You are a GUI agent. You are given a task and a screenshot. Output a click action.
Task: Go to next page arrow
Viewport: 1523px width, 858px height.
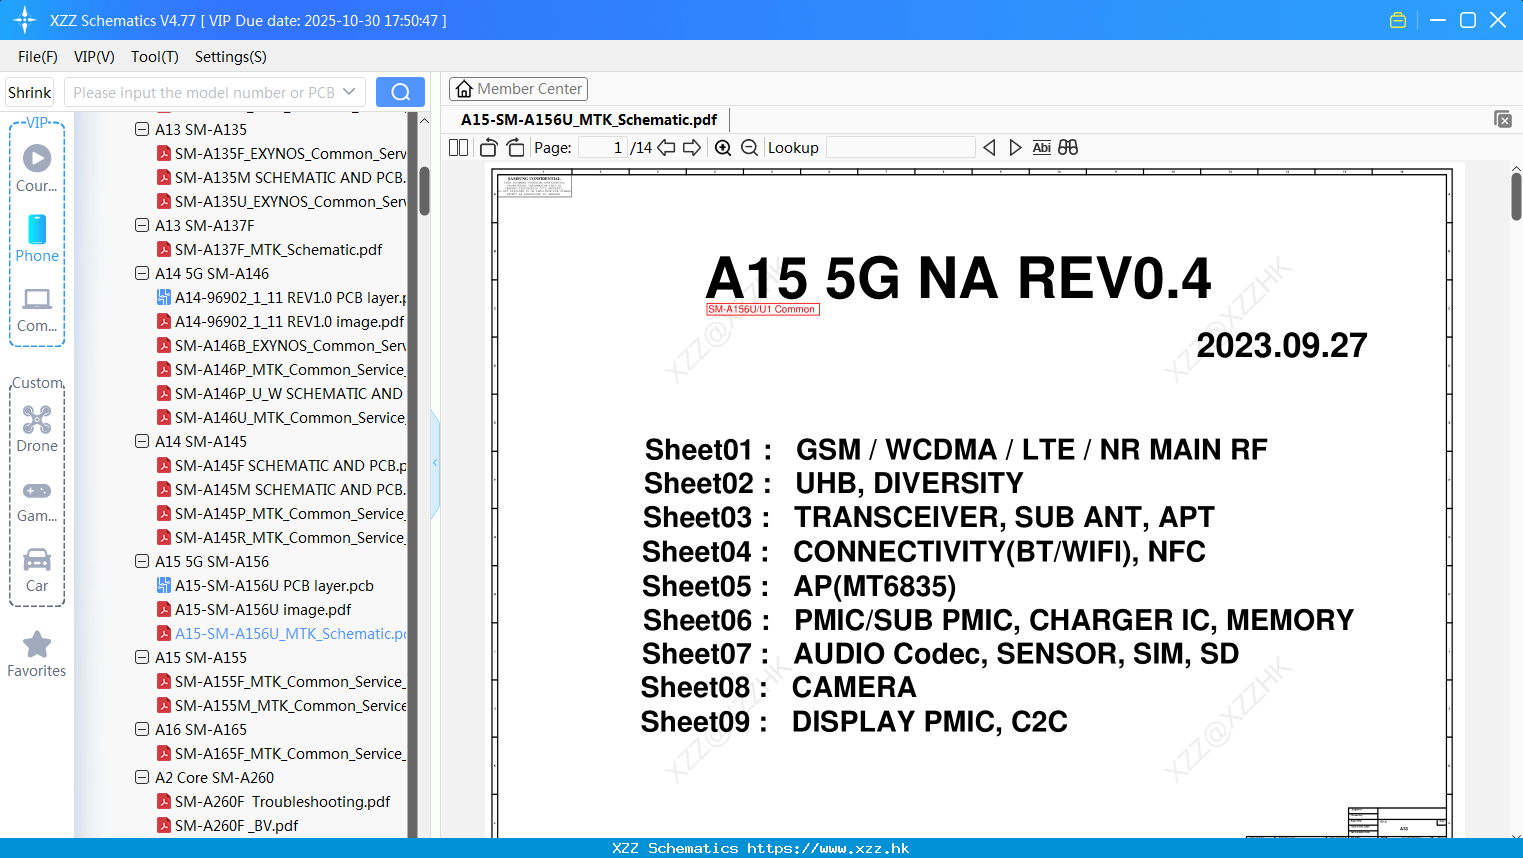point(692,148)
